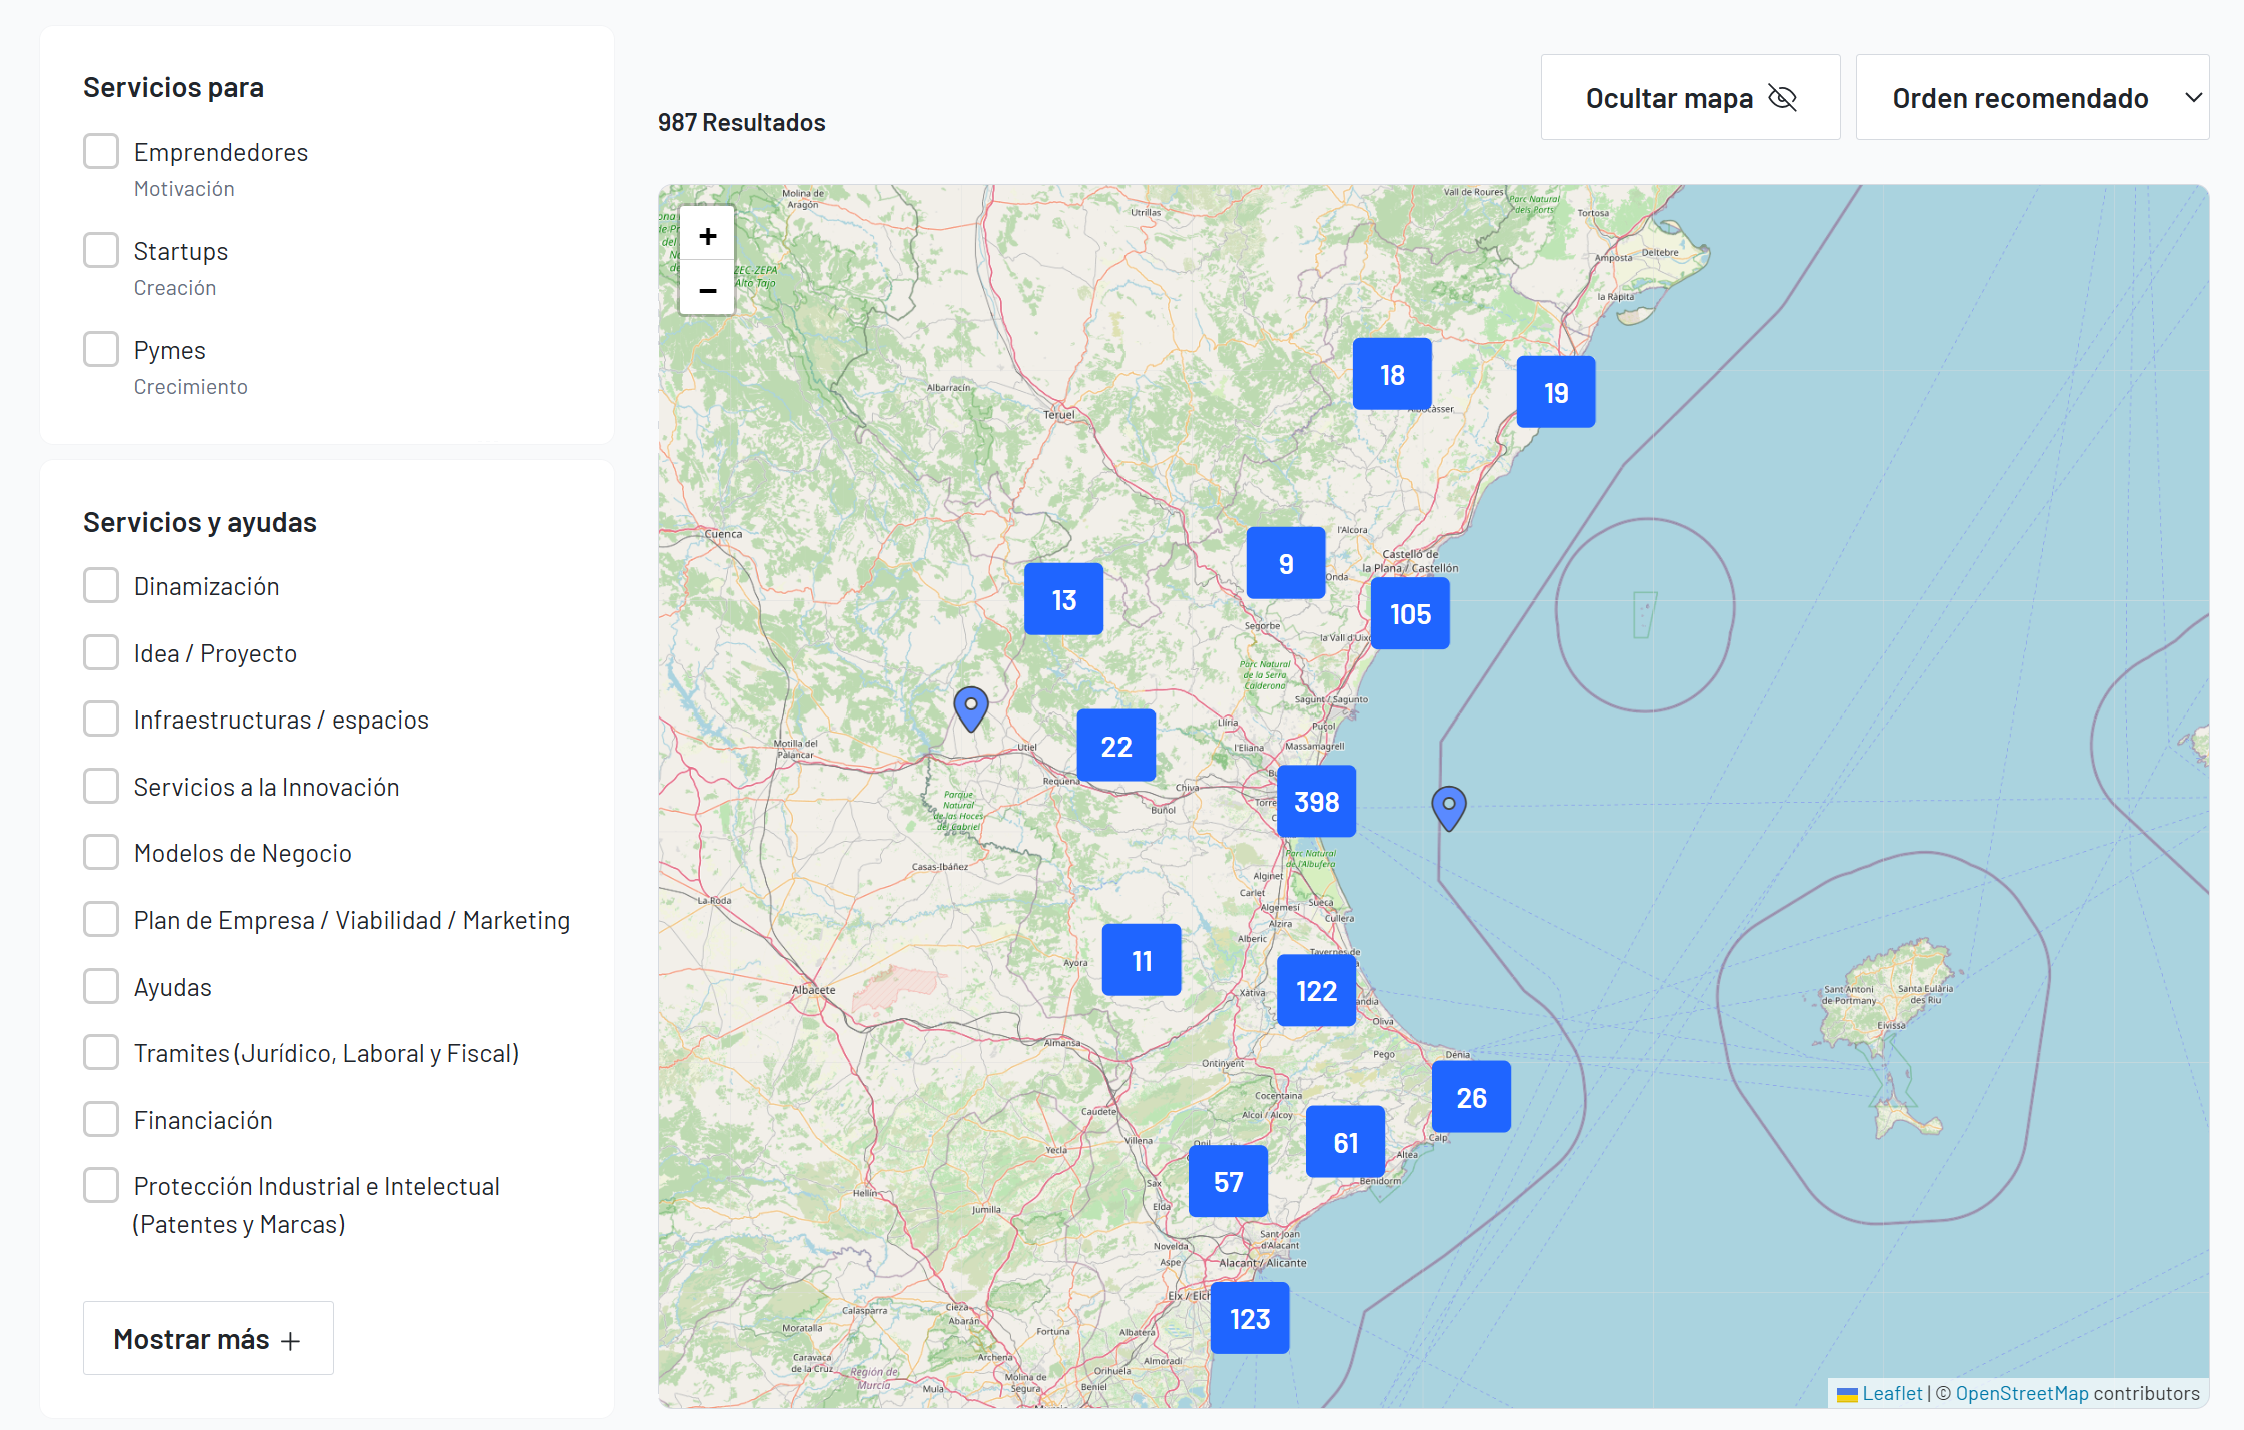Expand filters with Mostrar más

pyautogui.click(x=208, y=1338)
